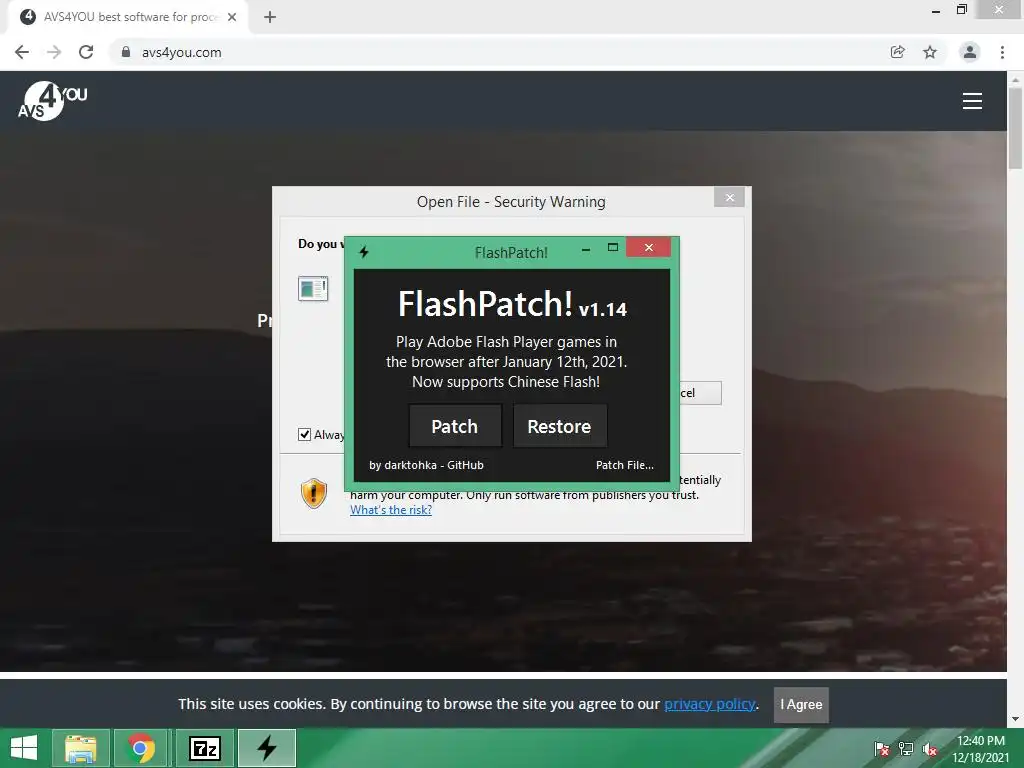Viewport: 1024px width, 768px height.
Task: Close the Open File - Security Warning dialog
Action: tap(729, 197)
